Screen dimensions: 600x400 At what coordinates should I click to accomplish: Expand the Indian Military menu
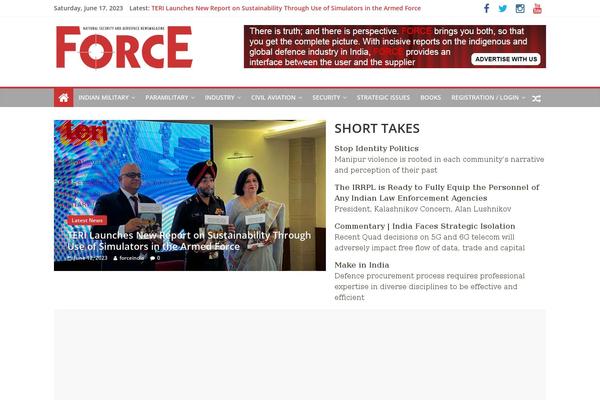point(107,98)
